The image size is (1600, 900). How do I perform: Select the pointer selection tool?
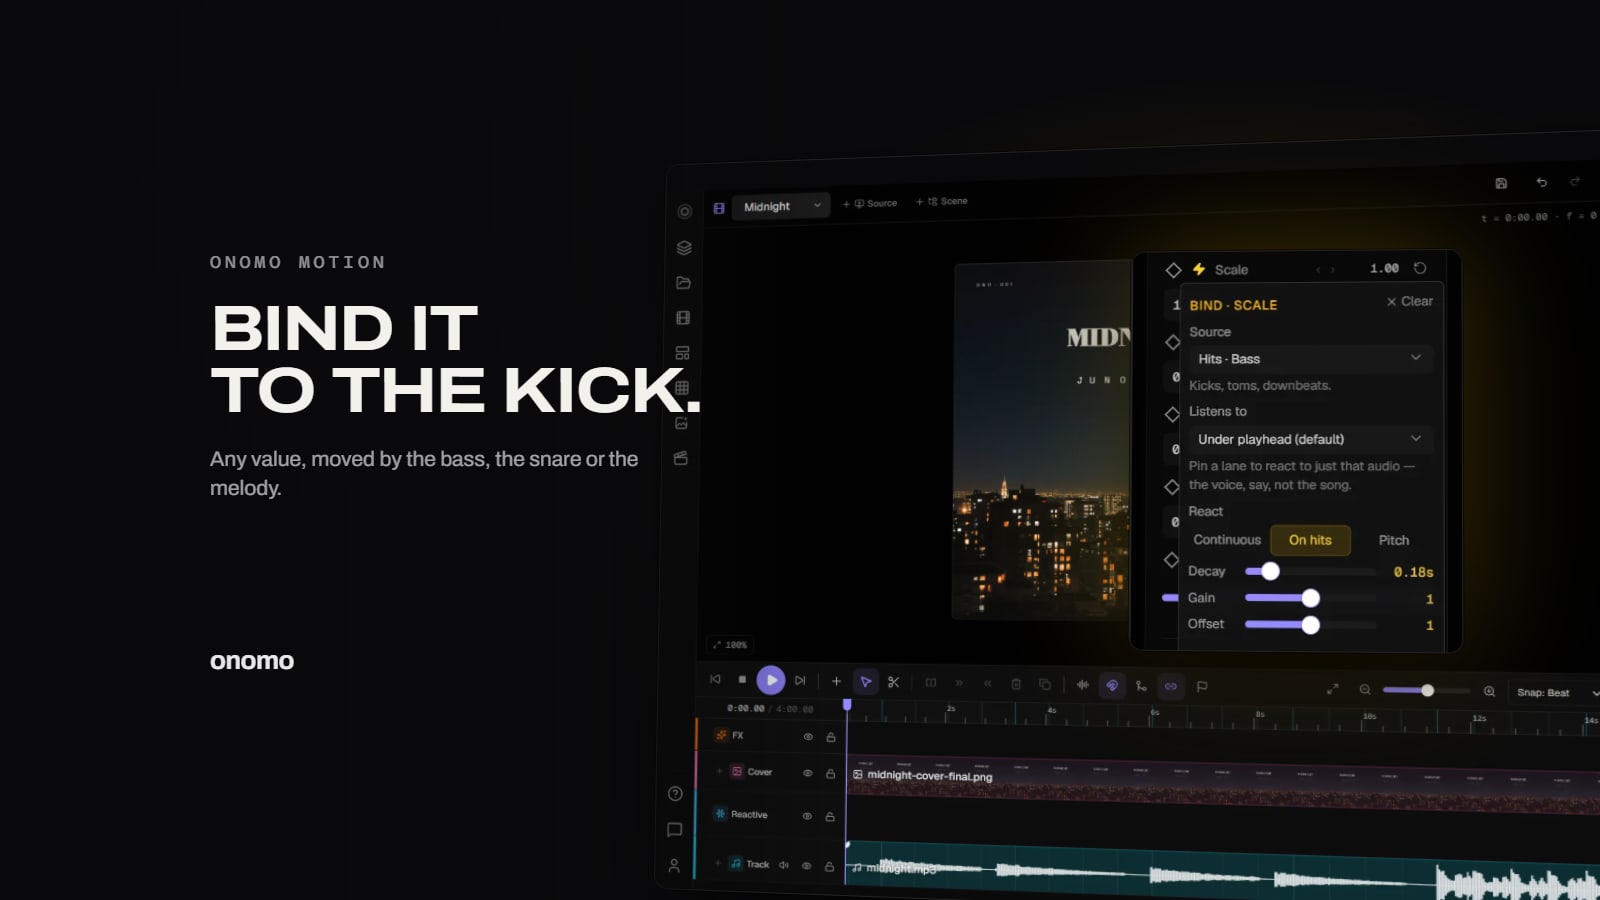click(866, 681)
